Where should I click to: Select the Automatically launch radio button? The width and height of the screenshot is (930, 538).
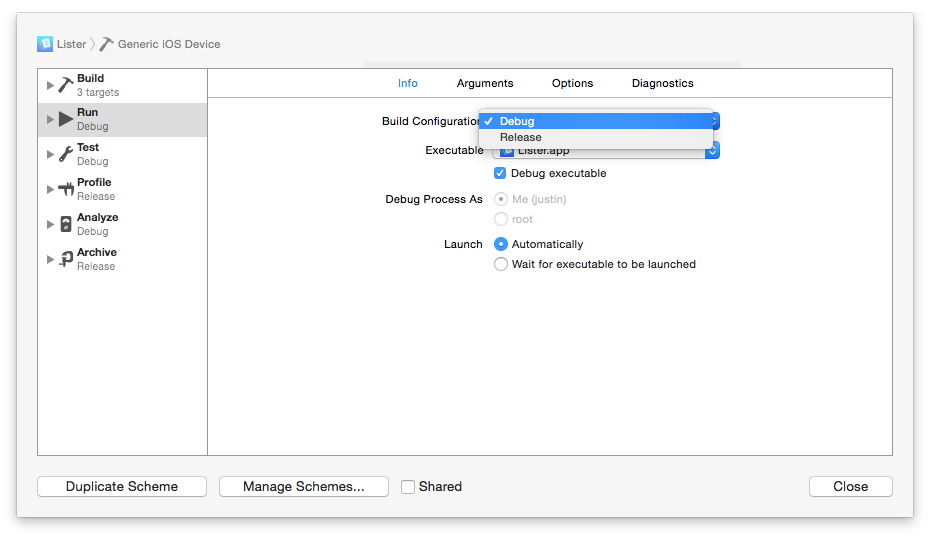pos(501,244)
